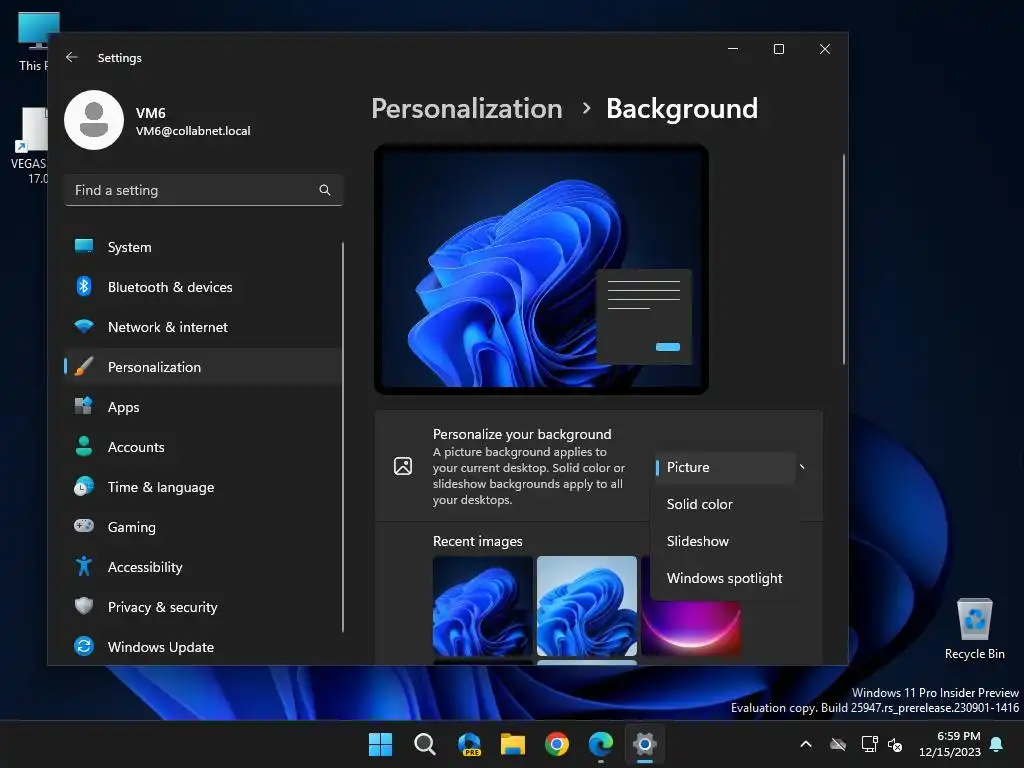Viewport: 1024px width, 768px height.
Task: Click Personalization in the breadcrumb
Action: click(467, 108)
